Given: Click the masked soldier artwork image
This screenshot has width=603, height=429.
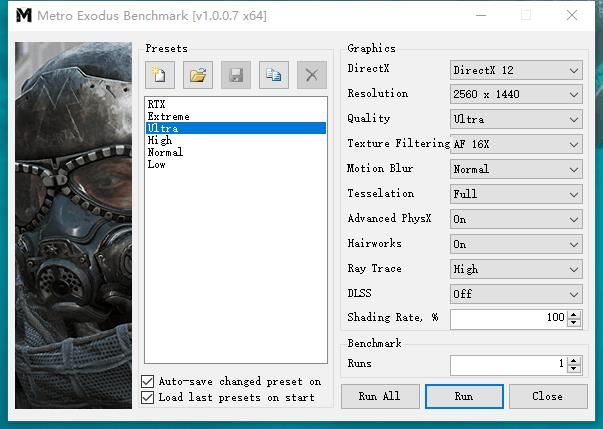Looking at the screenshot, I should click(x=73, y=225).
